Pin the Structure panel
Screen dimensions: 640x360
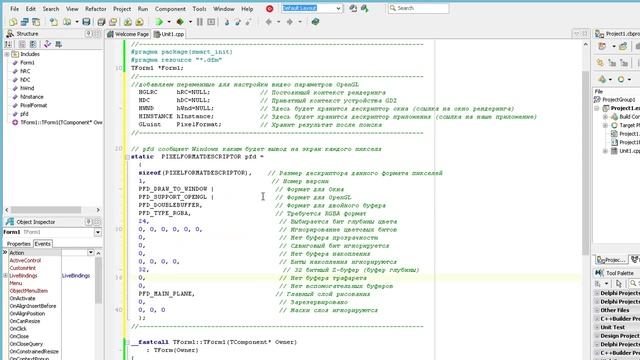pos(89,33)
